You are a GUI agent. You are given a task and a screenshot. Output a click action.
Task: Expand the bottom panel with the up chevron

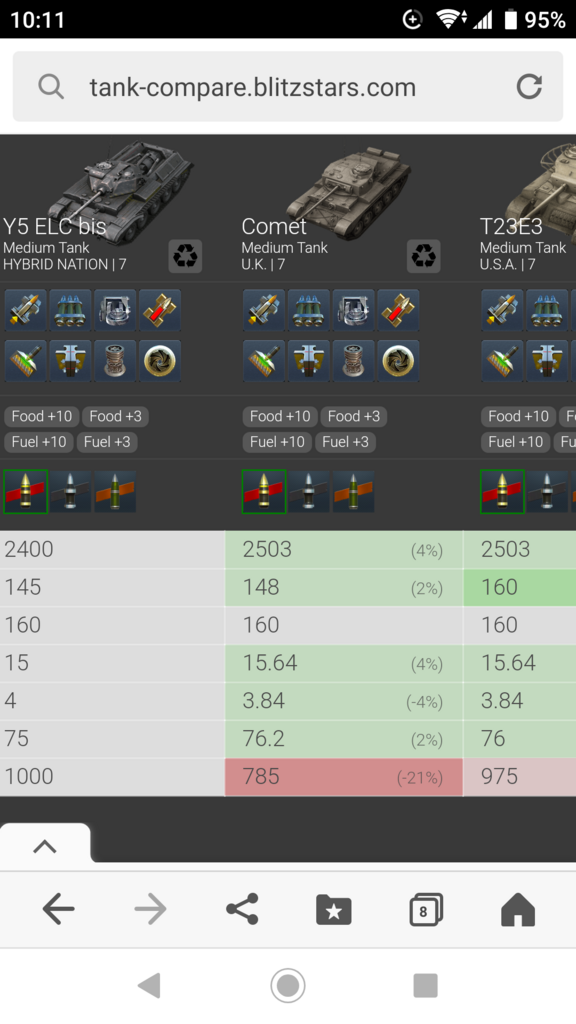coord(44,846)
